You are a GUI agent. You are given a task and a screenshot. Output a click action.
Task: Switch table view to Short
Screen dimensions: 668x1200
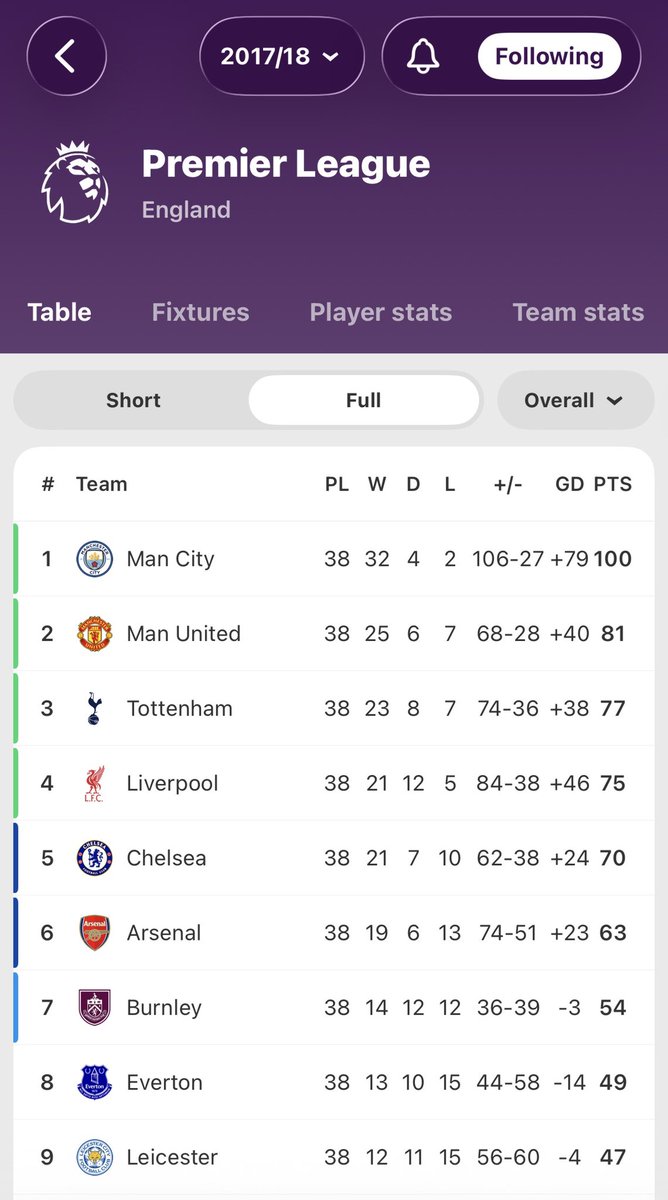(x=133, y=400)
